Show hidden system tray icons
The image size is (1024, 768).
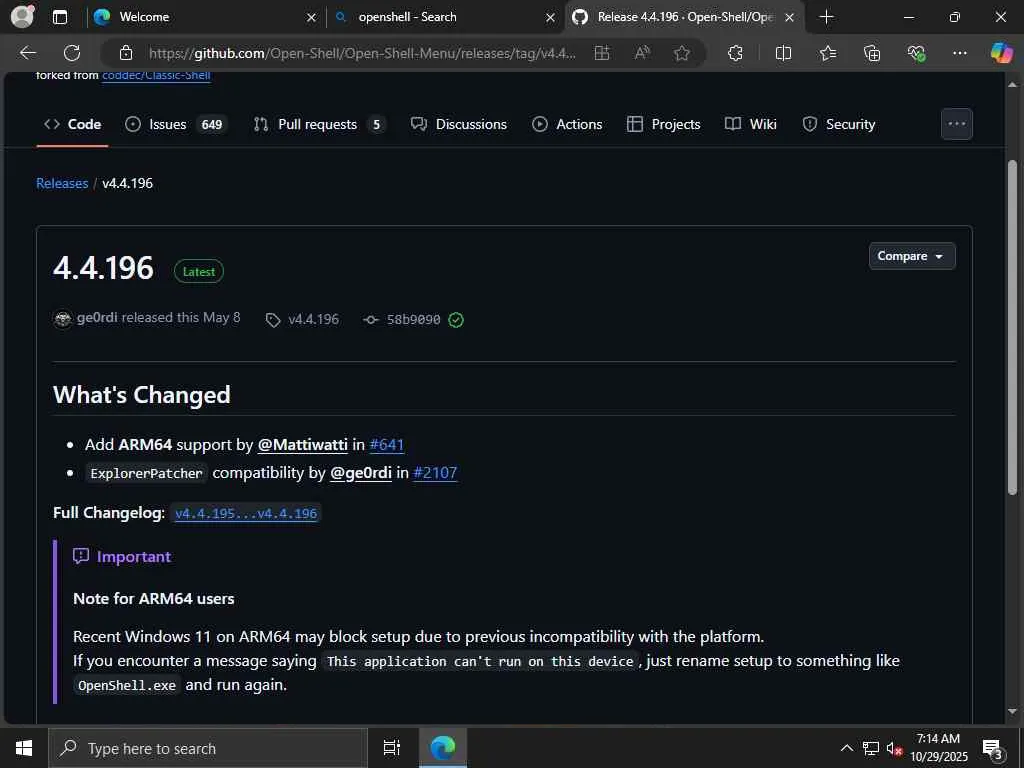click(846, 748)
